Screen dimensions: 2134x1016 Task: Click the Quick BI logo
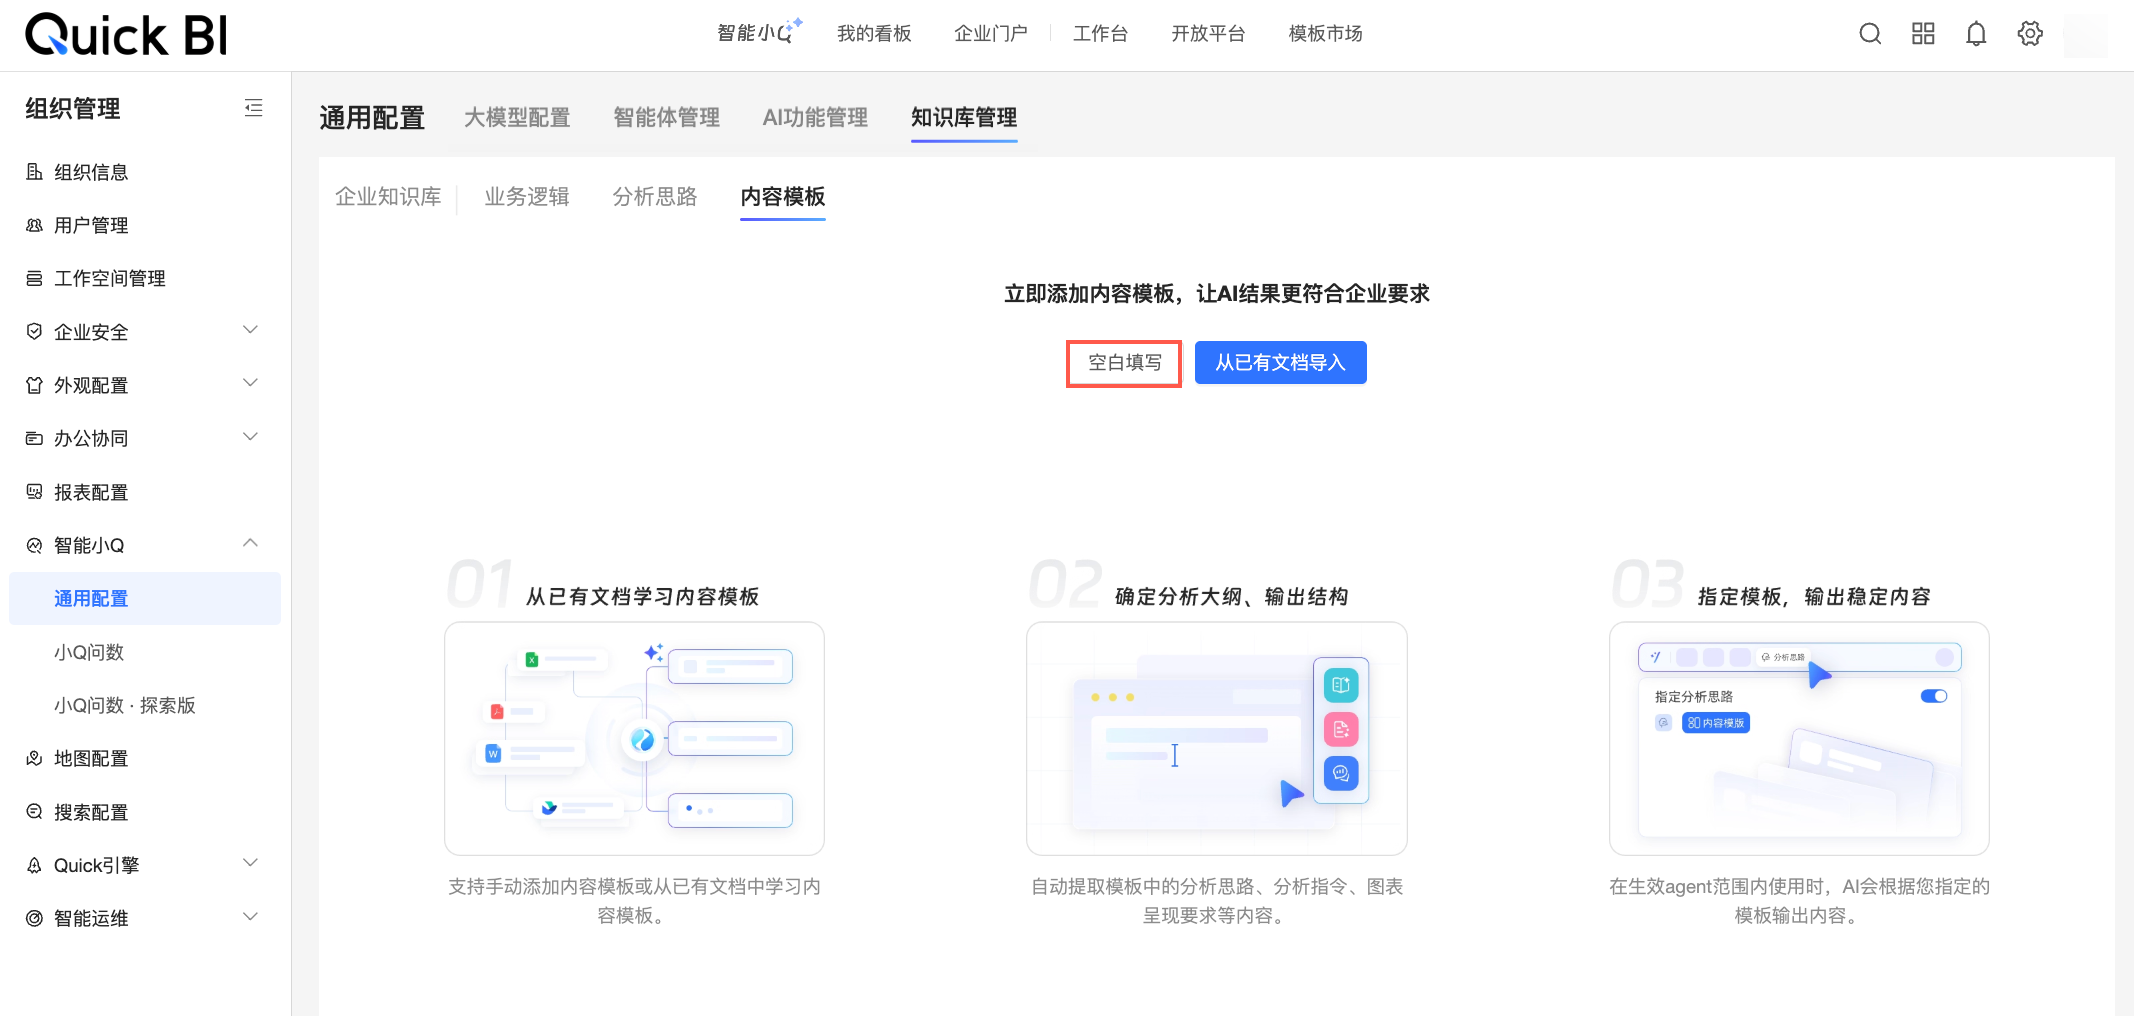126,35
